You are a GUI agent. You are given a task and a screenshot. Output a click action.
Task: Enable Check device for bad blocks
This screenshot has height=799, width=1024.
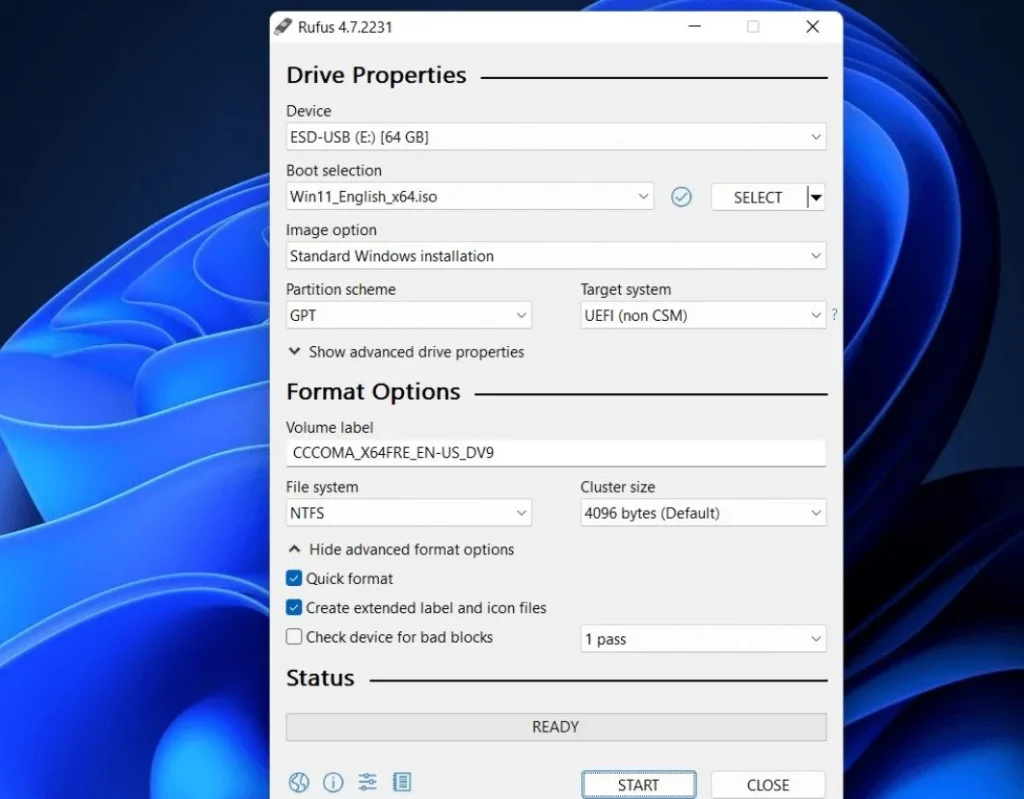coord(294,637)
